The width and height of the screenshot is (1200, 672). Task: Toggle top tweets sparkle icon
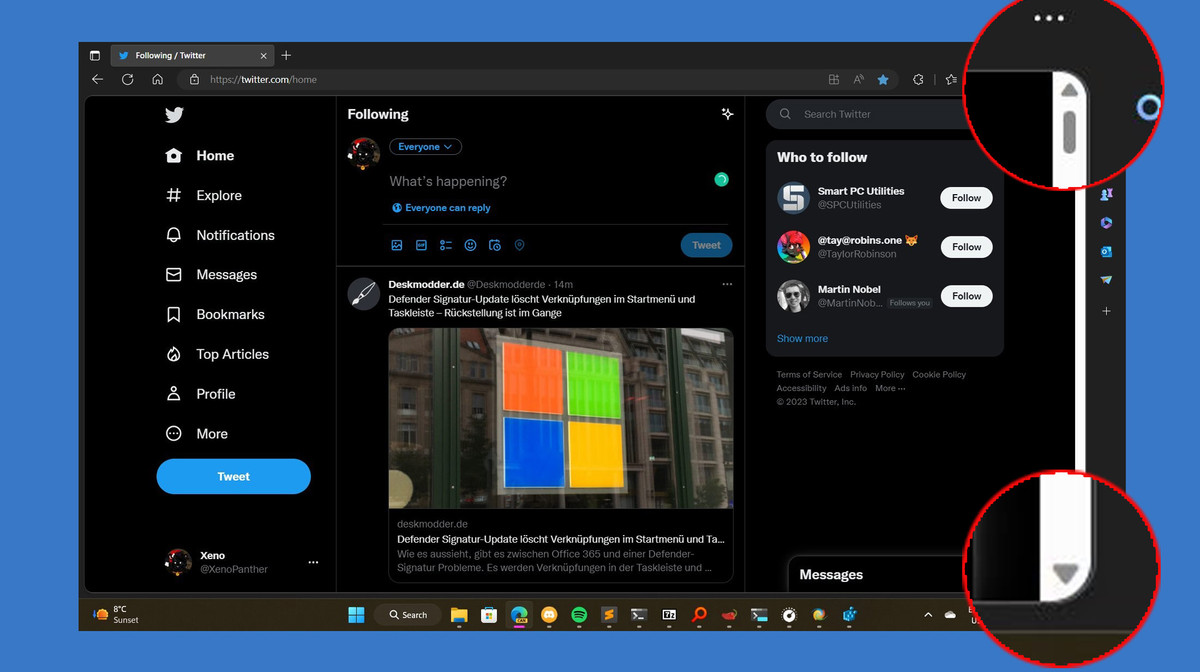(x=727, y=114)
